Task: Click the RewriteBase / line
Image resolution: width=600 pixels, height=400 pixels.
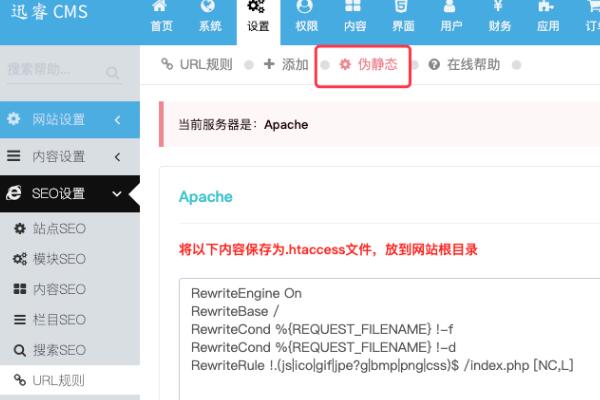Action: (235, 311)
